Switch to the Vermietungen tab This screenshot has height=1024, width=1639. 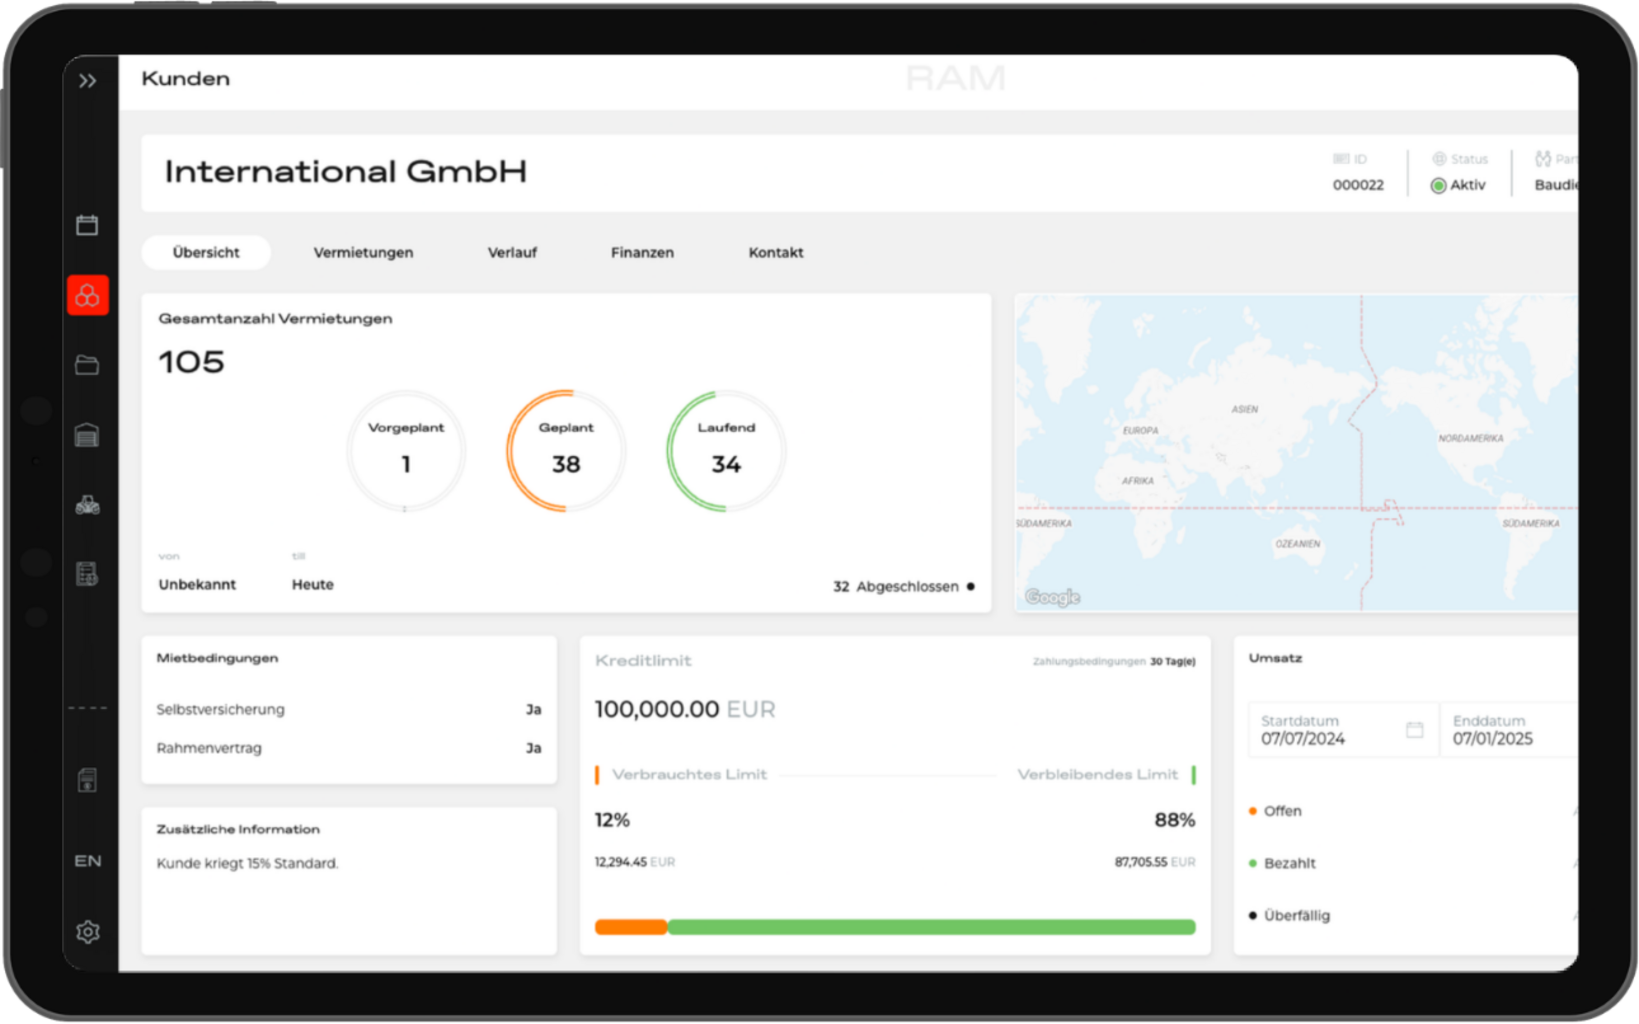pos(363,253)
